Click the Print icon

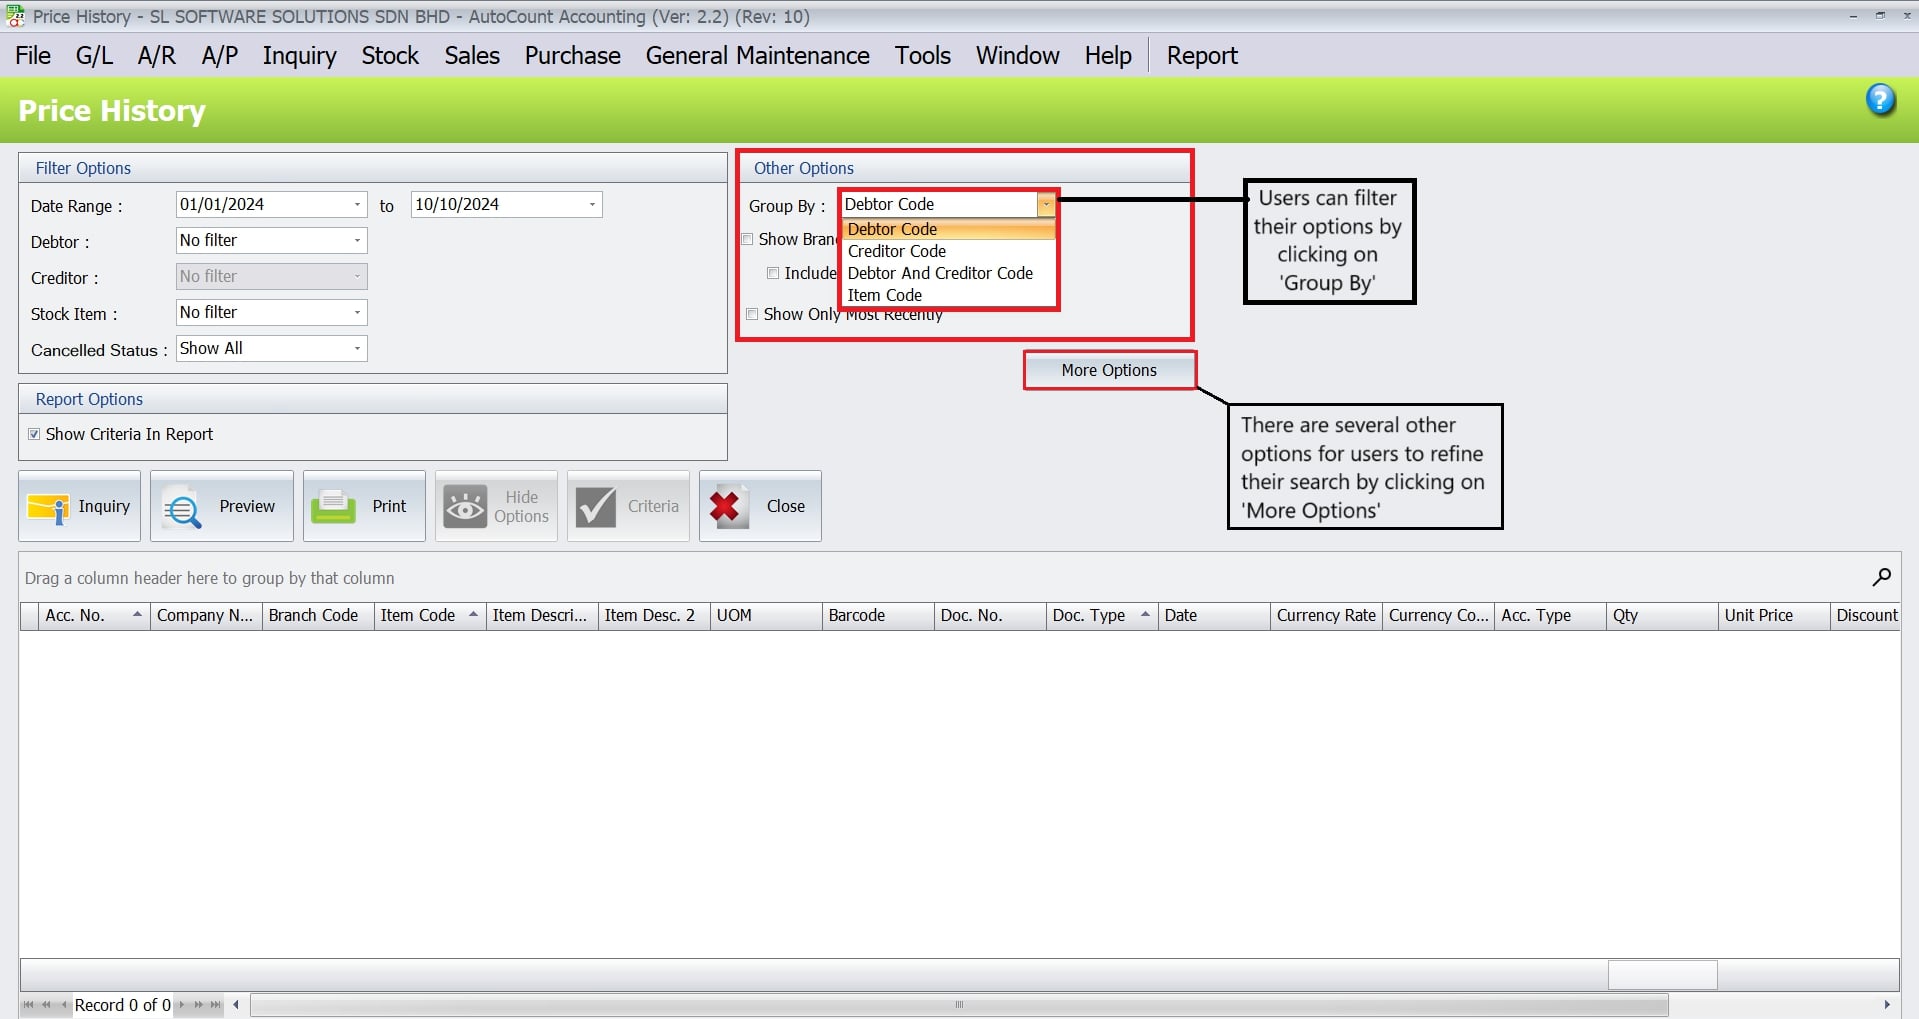pyautogui.click(x=336, y=506)
